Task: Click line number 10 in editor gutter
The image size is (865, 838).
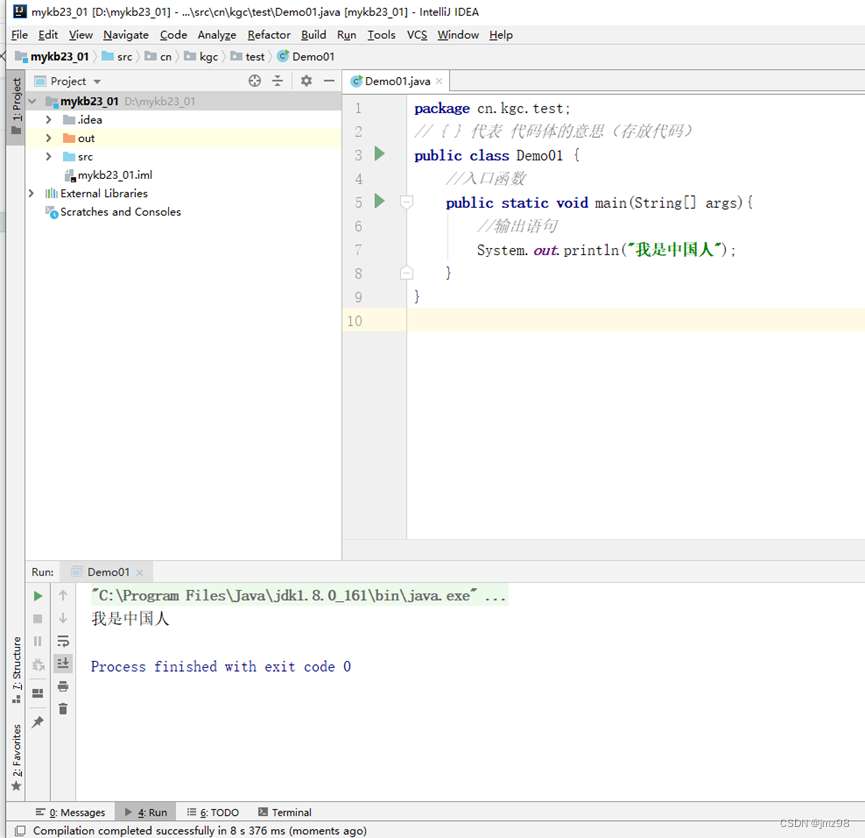Action: coord(355,320)
